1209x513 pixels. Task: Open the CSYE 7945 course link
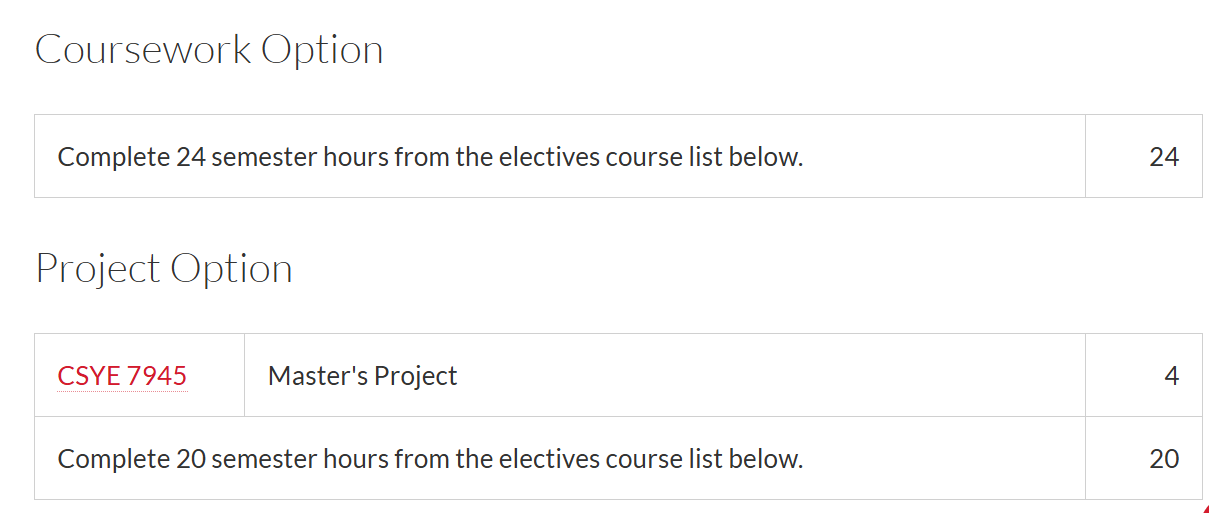pos(122,376)
